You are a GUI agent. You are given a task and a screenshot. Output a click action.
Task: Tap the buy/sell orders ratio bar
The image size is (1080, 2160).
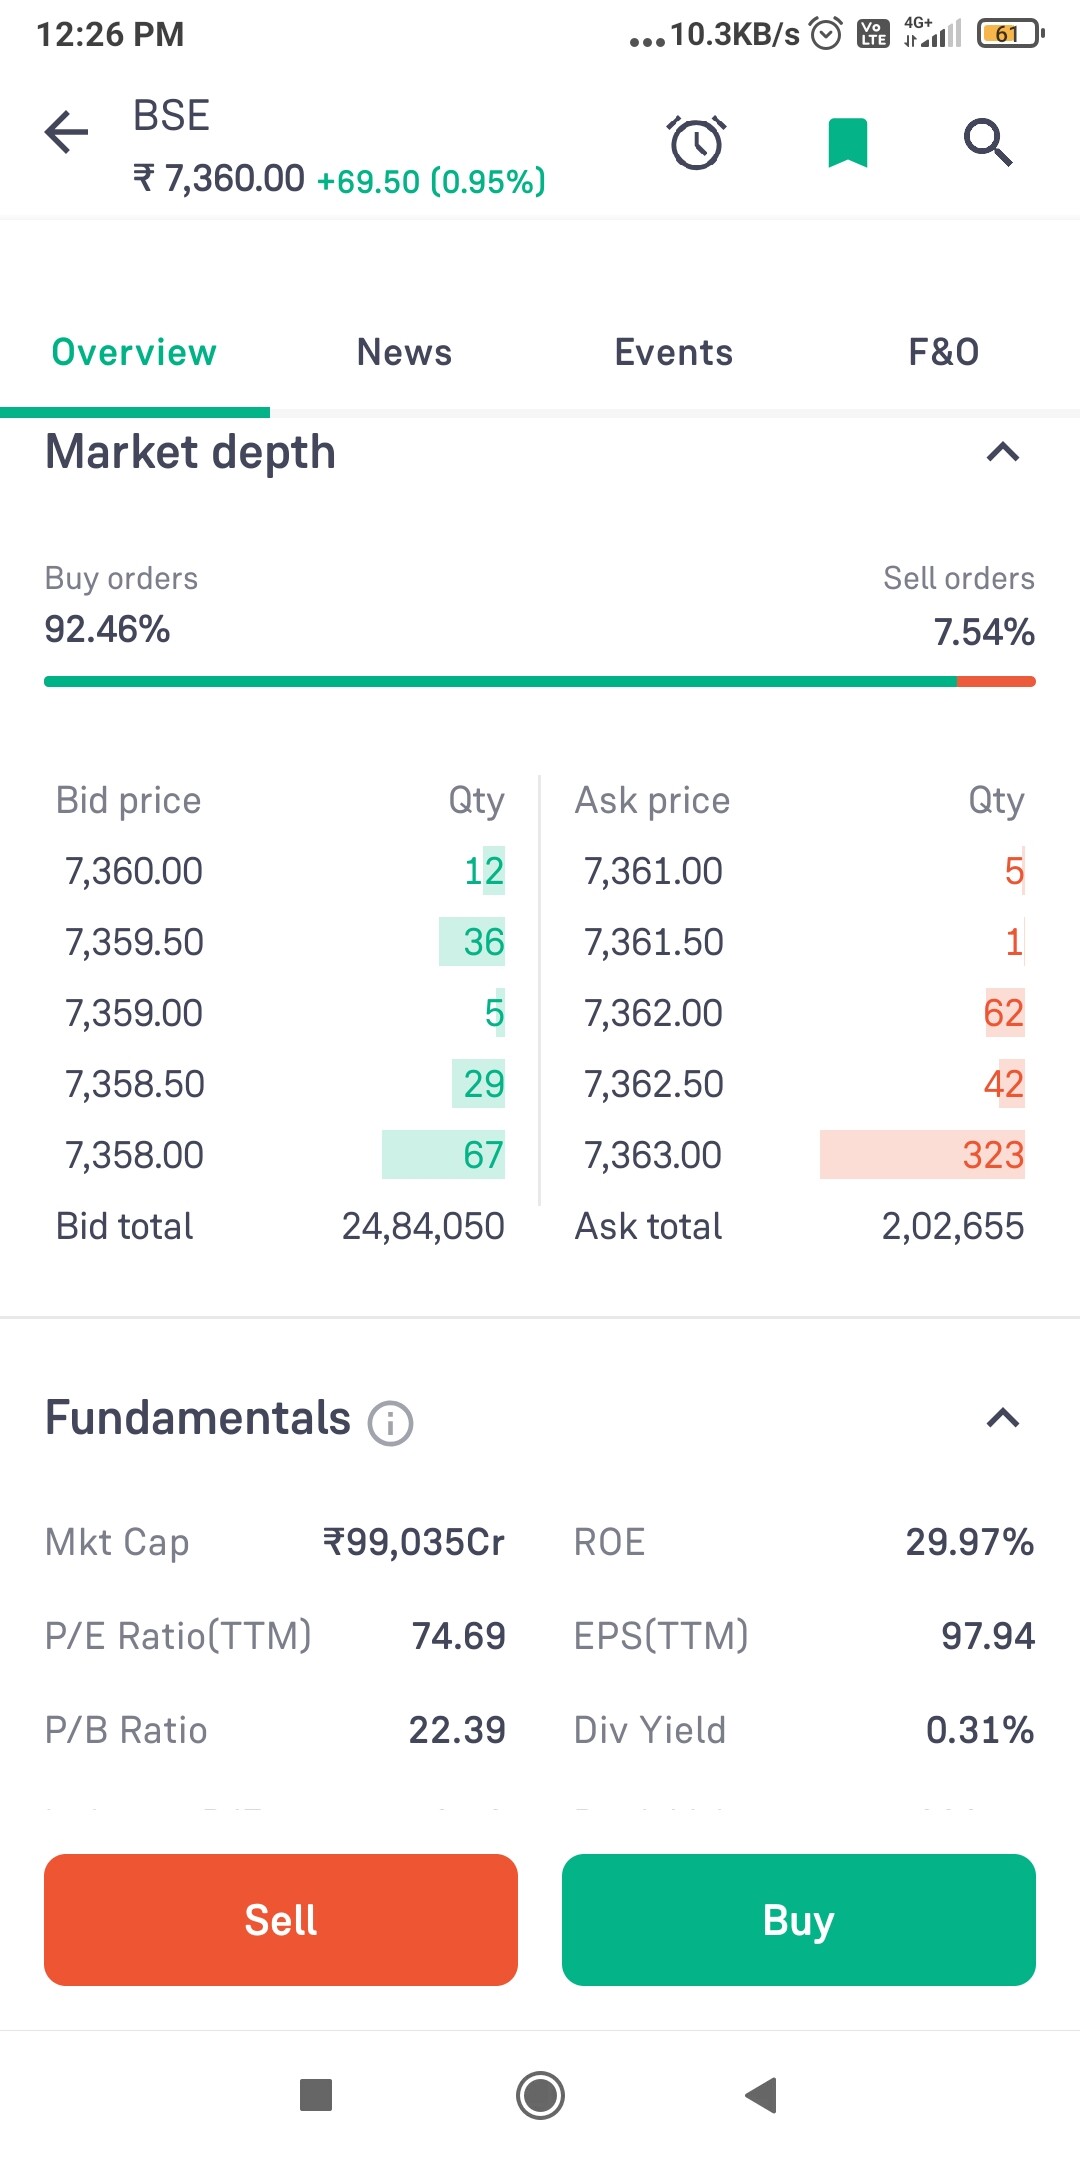(540, 682)
